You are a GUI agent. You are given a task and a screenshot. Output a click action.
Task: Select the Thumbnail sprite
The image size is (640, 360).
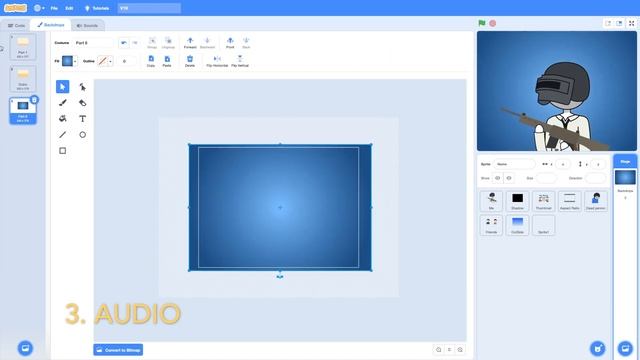click(544, 201)
